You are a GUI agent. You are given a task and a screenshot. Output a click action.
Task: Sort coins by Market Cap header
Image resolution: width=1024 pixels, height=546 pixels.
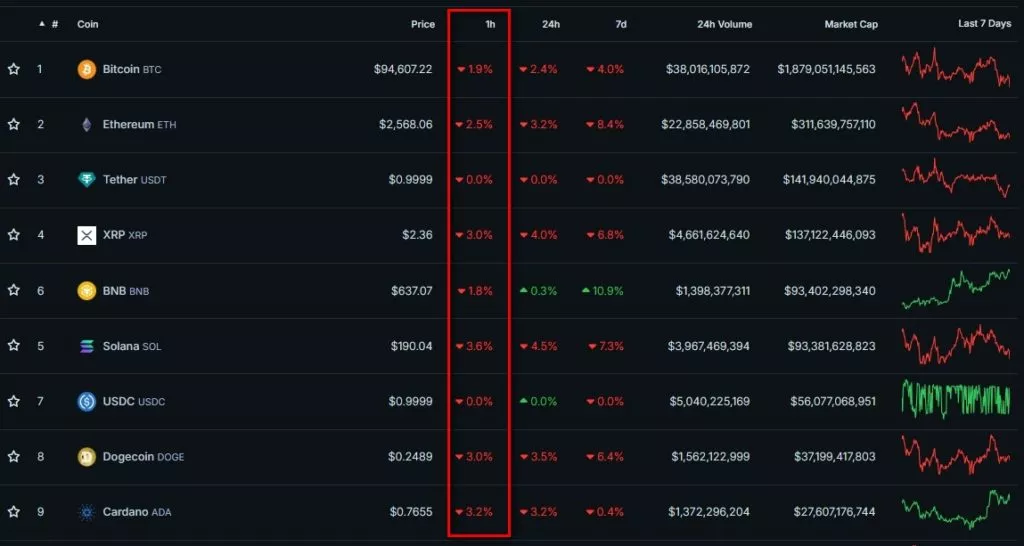(x=850, y=24)
